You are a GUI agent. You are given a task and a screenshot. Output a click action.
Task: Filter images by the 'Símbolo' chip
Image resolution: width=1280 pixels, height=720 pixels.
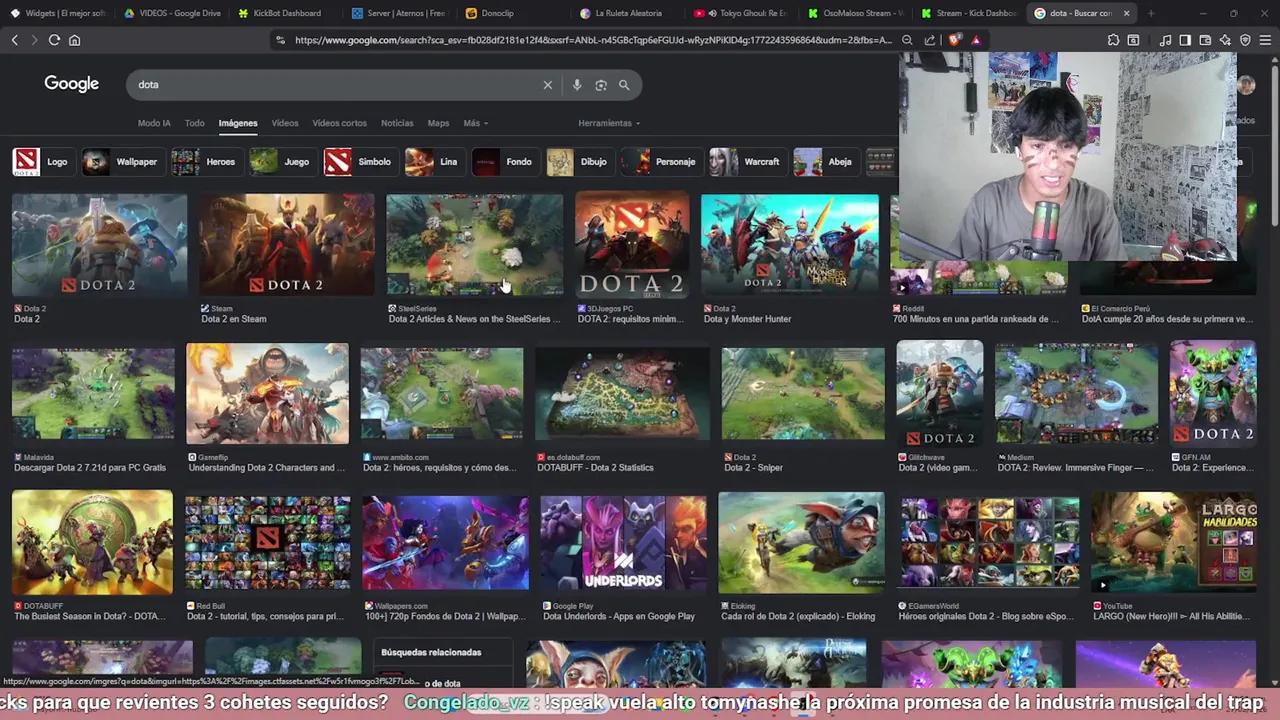pyautogui.click(x=359, y=162)
